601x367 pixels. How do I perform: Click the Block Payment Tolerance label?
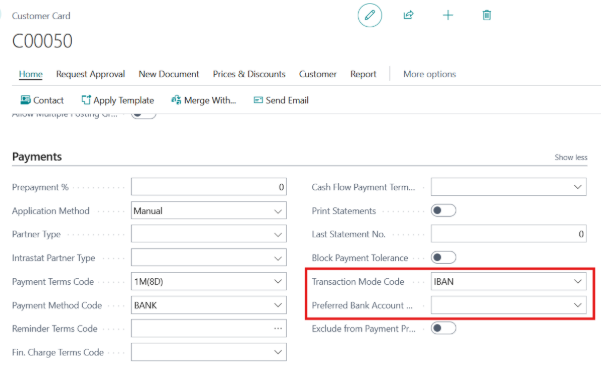click(x=360, y=258)
